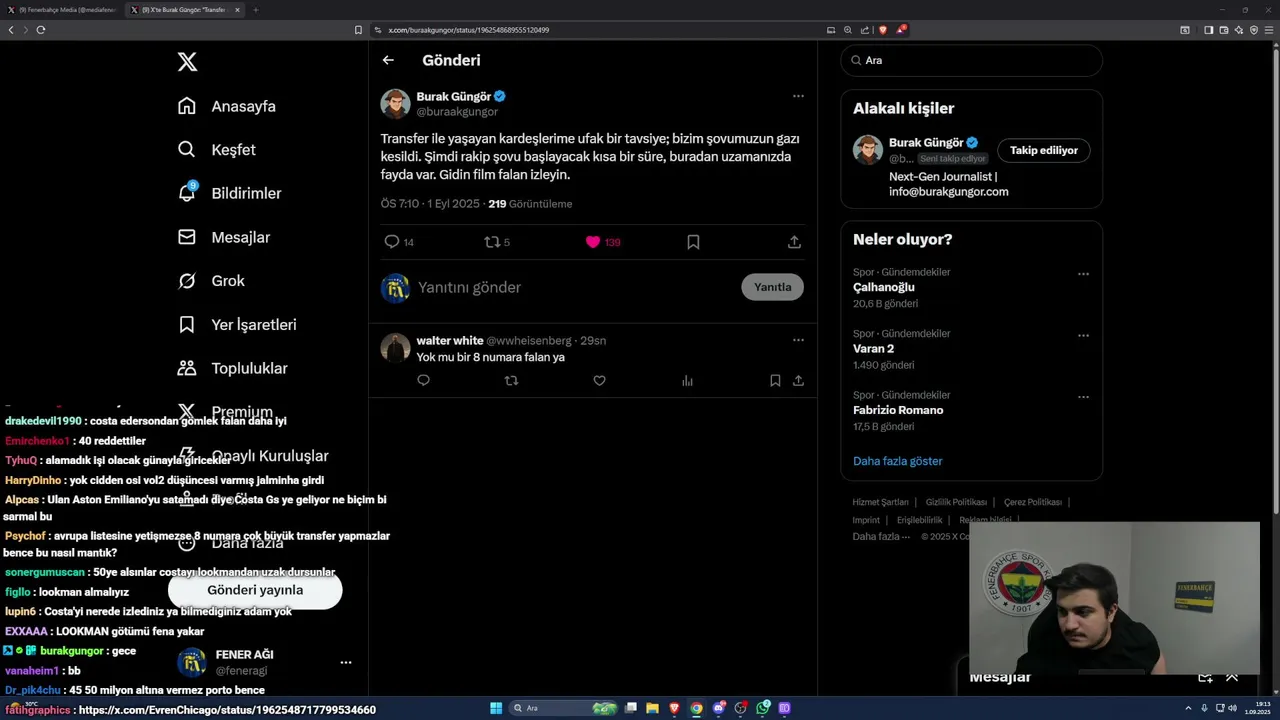The width and height of the screenshot is (1280, 720).
Task: Click the share icon in address bar
Action: click(x=865, y=30)
